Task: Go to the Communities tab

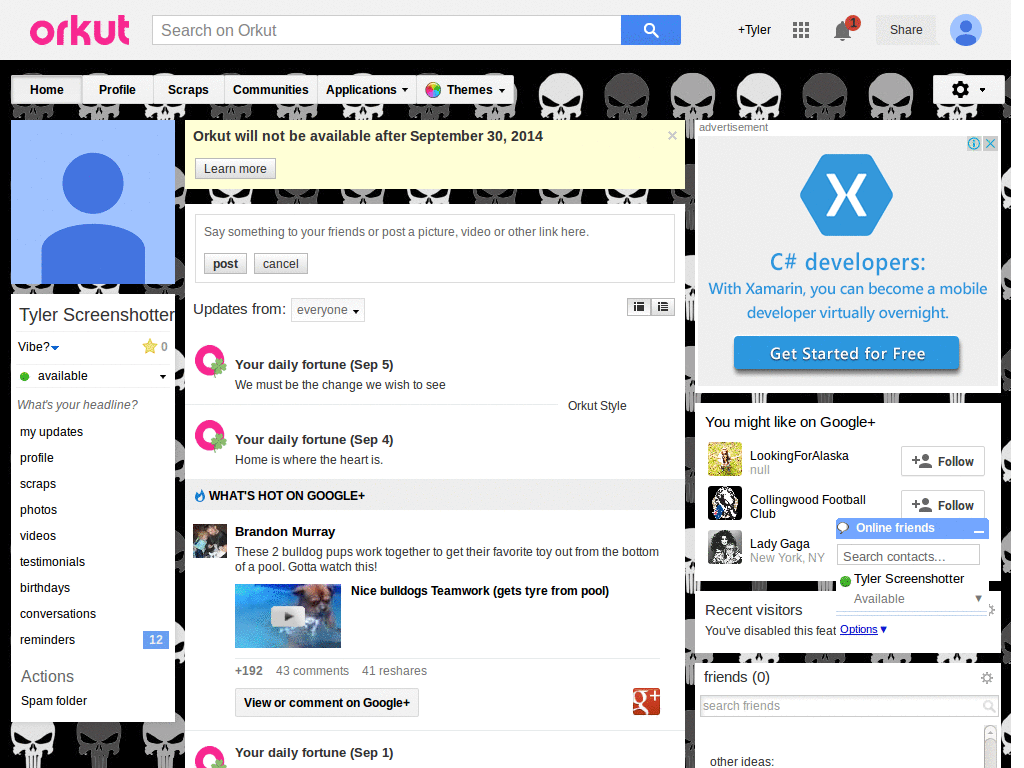Action: click(270, 89)
